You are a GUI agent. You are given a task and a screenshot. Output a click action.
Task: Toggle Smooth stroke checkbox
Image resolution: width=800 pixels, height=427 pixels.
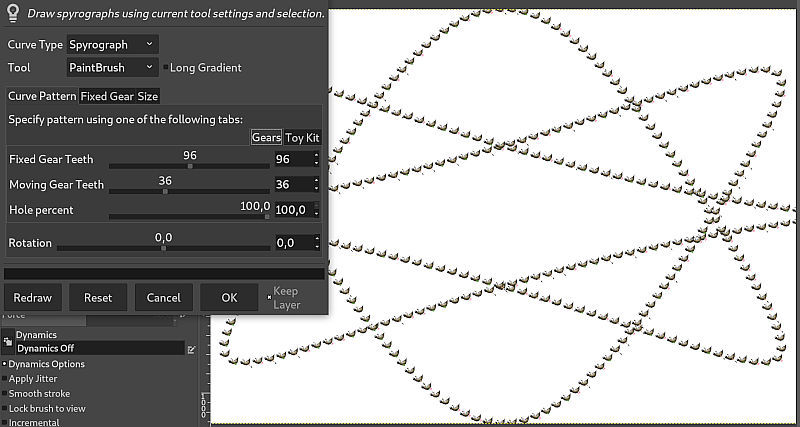pos(5,393)
